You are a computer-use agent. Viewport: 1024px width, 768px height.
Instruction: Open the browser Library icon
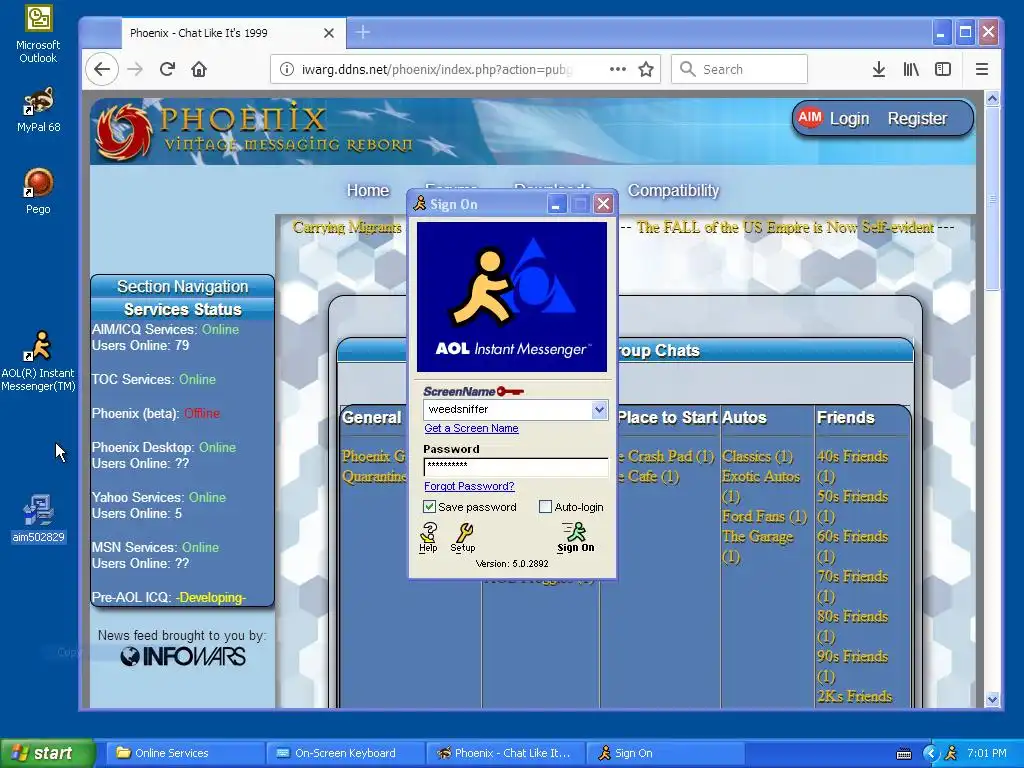(x=911, y=69)
